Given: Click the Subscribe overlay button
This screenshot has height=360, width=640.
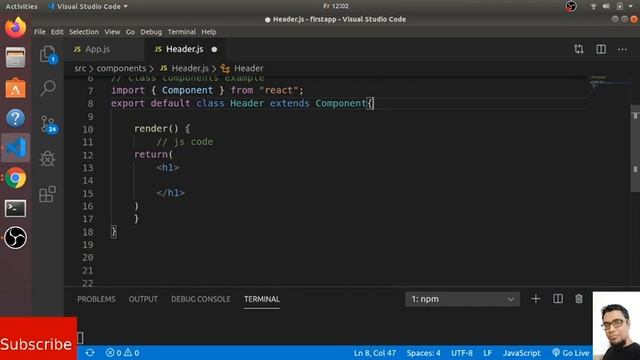Looking at the screenshot, I should coord(38,339).
